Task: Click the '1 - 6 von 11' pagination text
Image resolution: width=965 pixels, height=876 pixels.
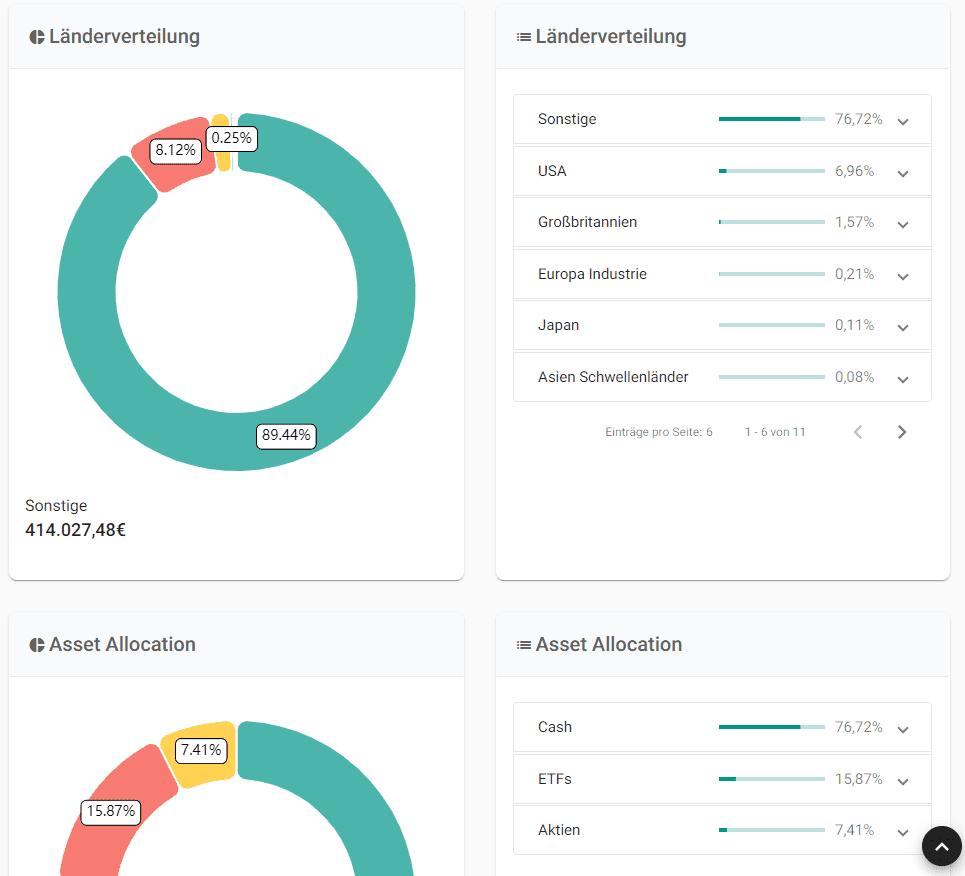Action: (775, 432)
